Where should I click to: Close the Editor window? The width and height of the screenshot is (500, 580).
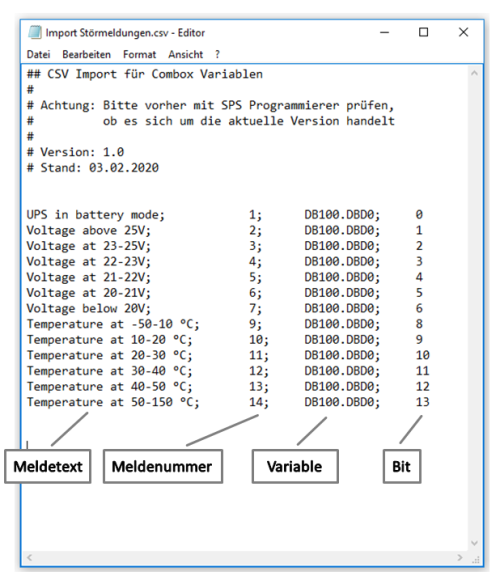(x=463, y=33)
